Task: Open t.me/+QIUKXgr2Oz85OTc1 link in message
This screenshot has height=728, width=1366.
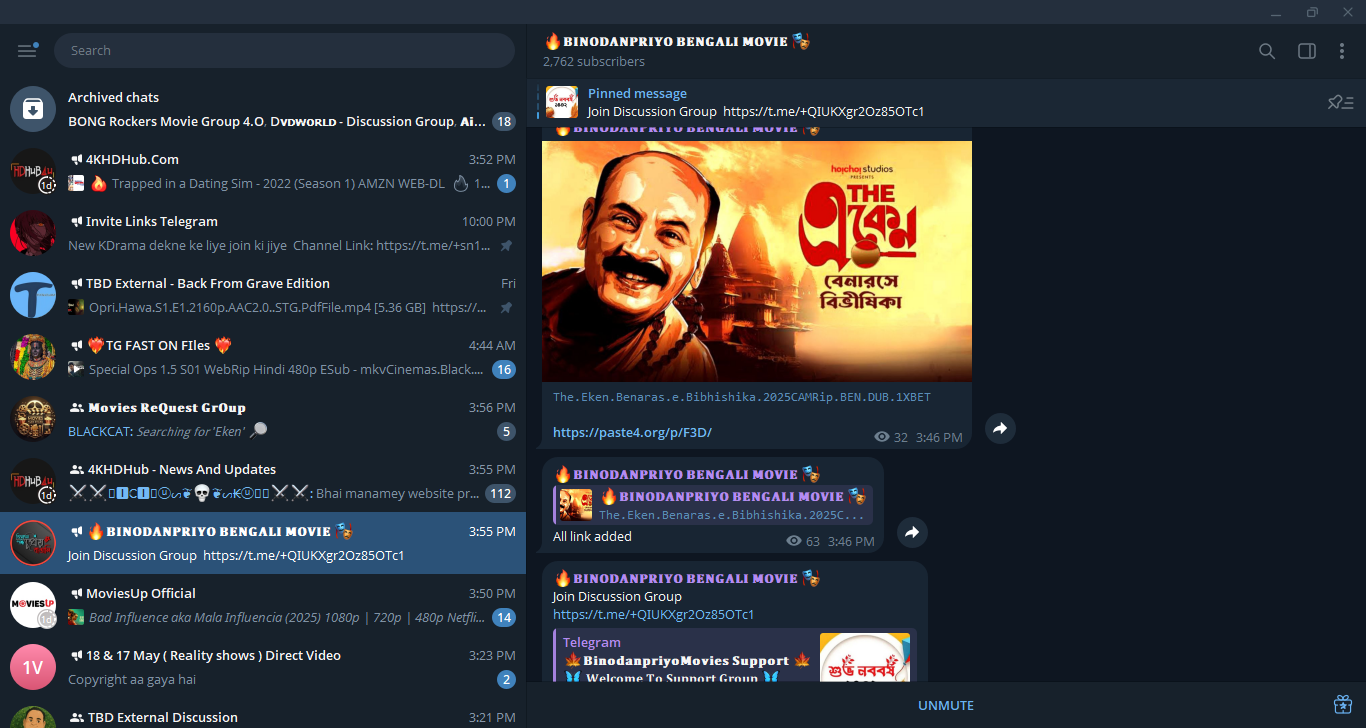Action: pyautogui.click(x=654, y=614)
